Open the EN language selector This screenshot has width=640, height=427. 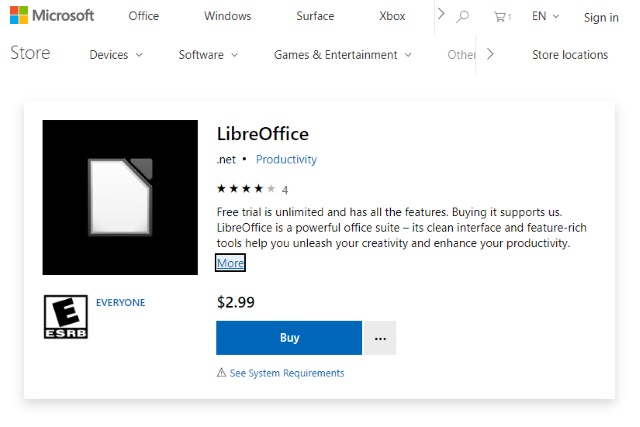(x=546, y=17)
